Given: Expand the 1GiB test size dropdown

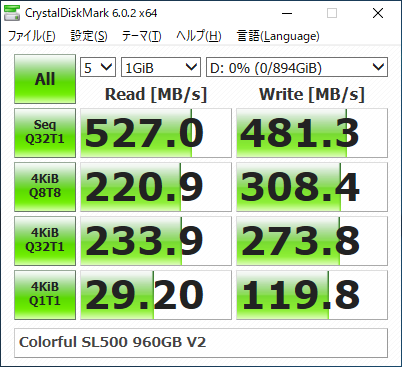Looking at the screenshot, I should tap(161, 68).
